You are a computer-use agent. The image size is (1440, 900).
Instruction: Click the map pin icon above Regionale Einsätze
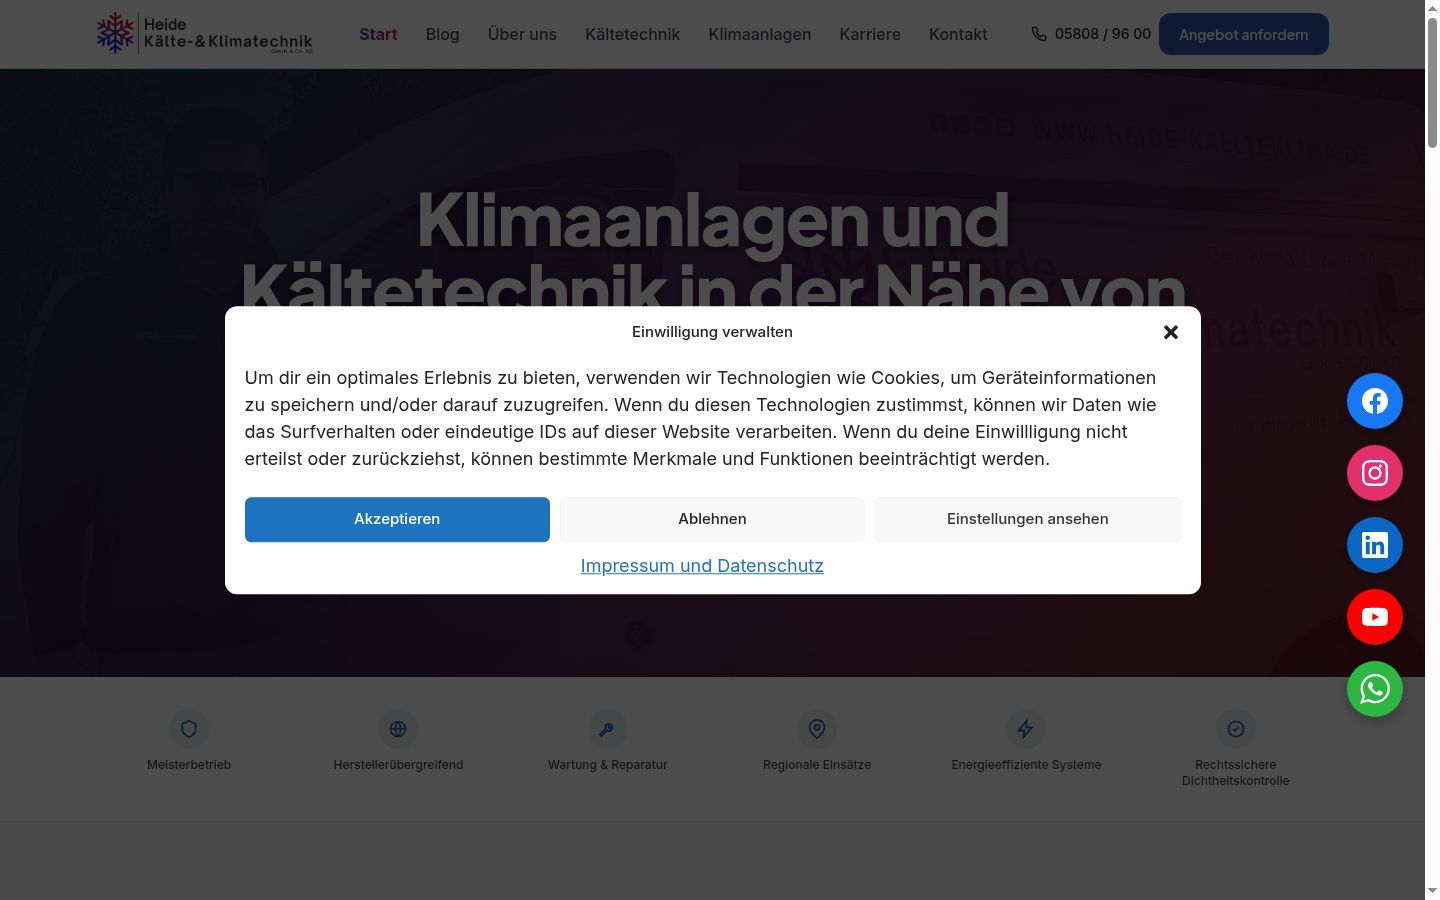click(x=817, y=729)
